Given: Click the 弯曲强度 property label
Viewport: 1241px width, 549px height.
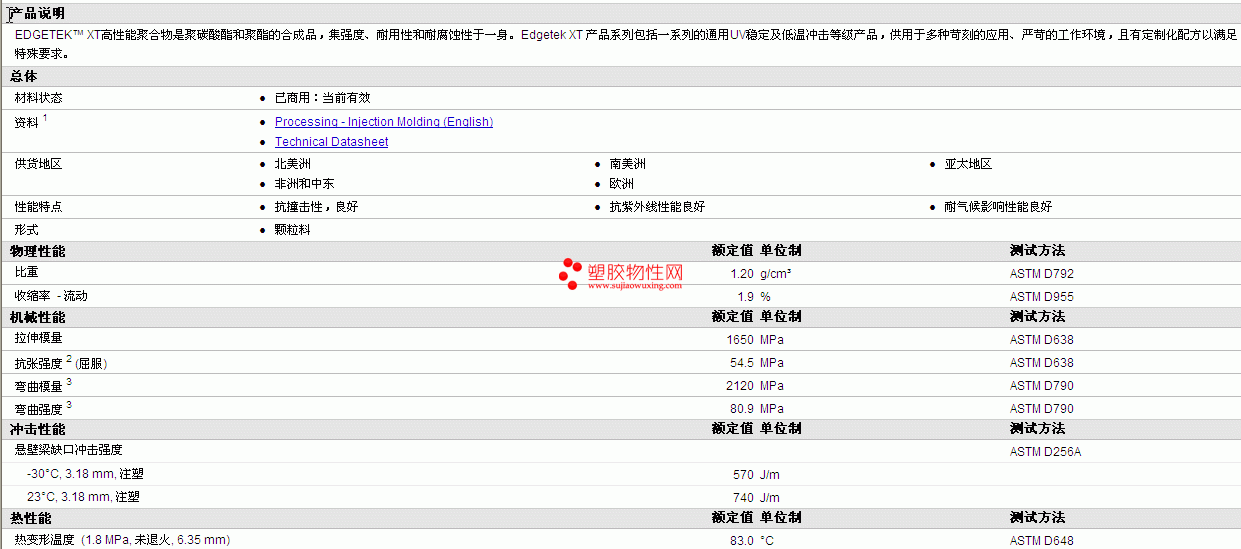Looking at the screenshot, I should 43,408.
